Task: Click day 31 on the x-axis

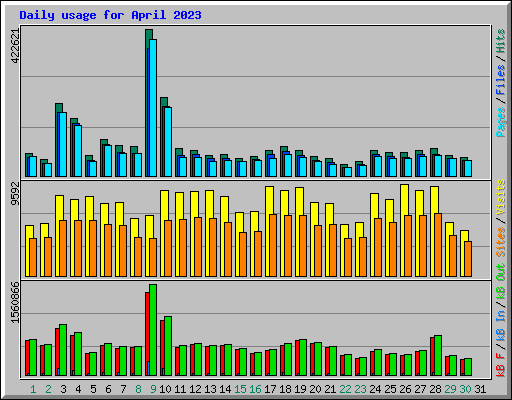Action: tap(480, 389)
